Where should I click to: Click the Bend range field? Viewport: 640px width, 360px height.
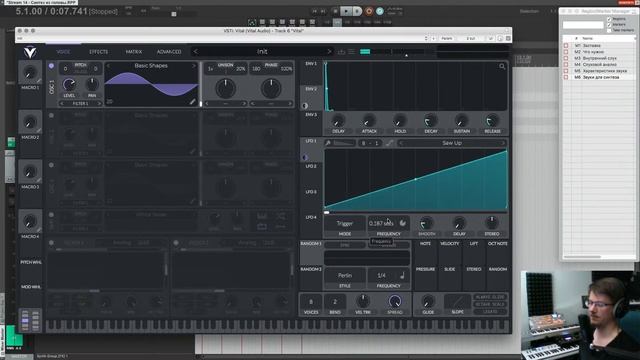coord(335,302)
